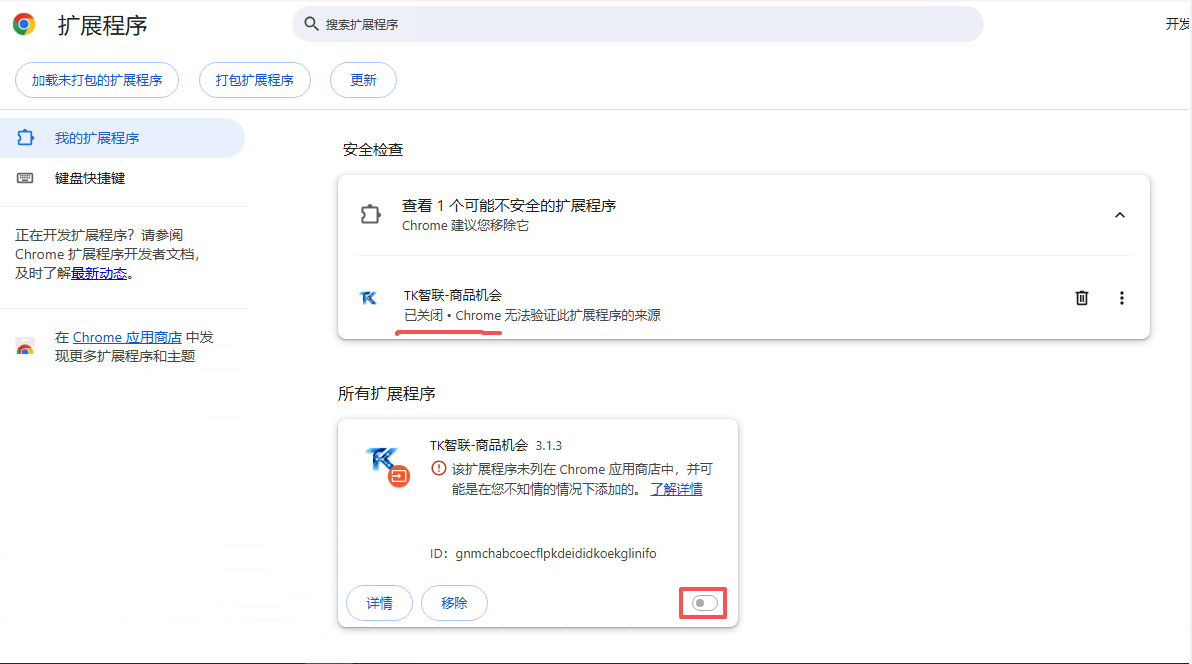1192x664 pixels.
Task: Open the three-dot menu for TK智联
Action: [x=1122, y=298]
